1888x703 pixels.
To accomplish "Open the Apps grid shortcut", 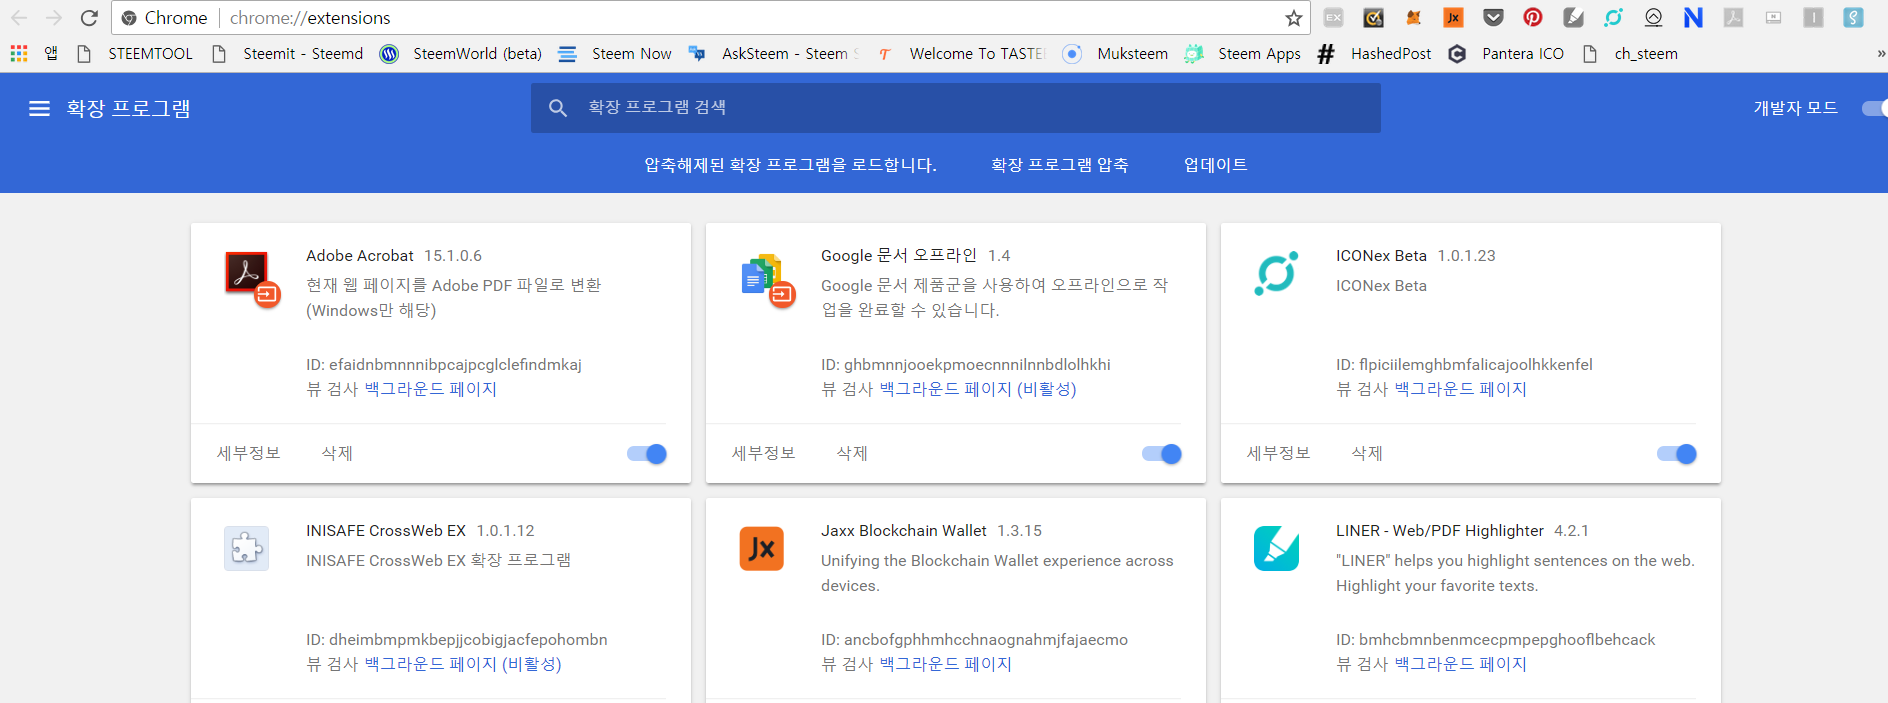I will click(19, 54).
